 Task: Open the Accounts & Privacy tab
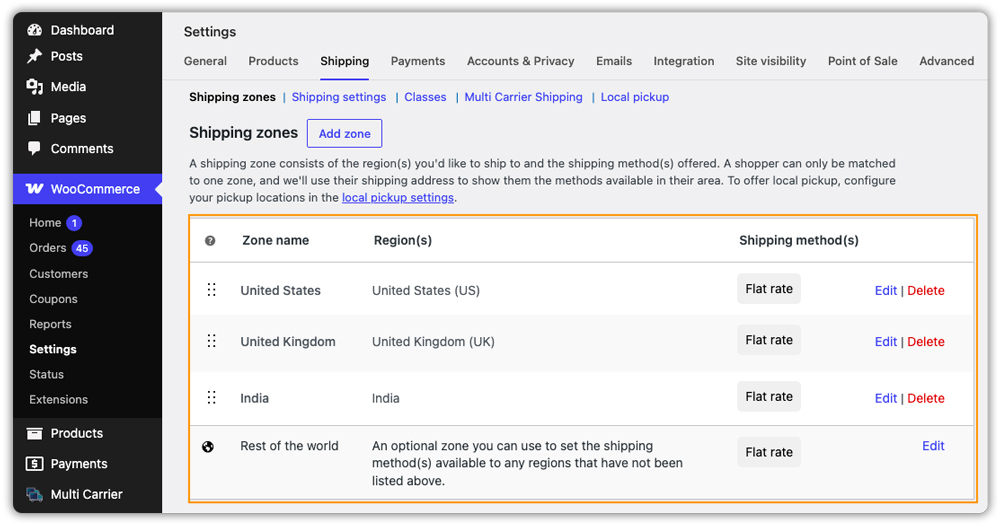click(x=520, y=61)
